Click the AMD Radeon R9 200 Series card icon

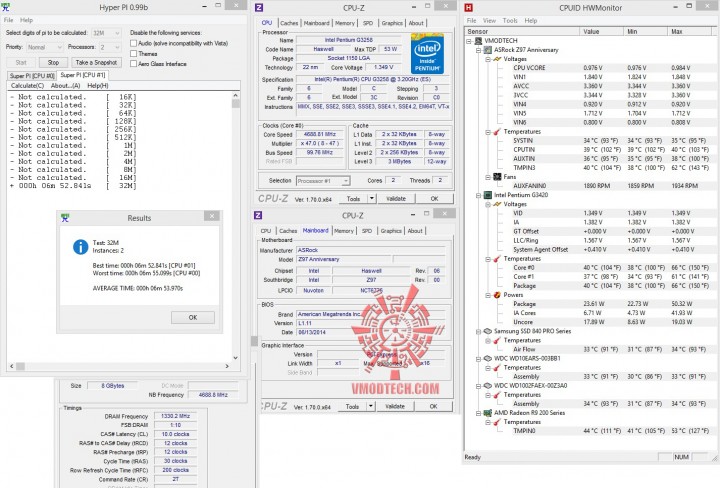(488, 413)
